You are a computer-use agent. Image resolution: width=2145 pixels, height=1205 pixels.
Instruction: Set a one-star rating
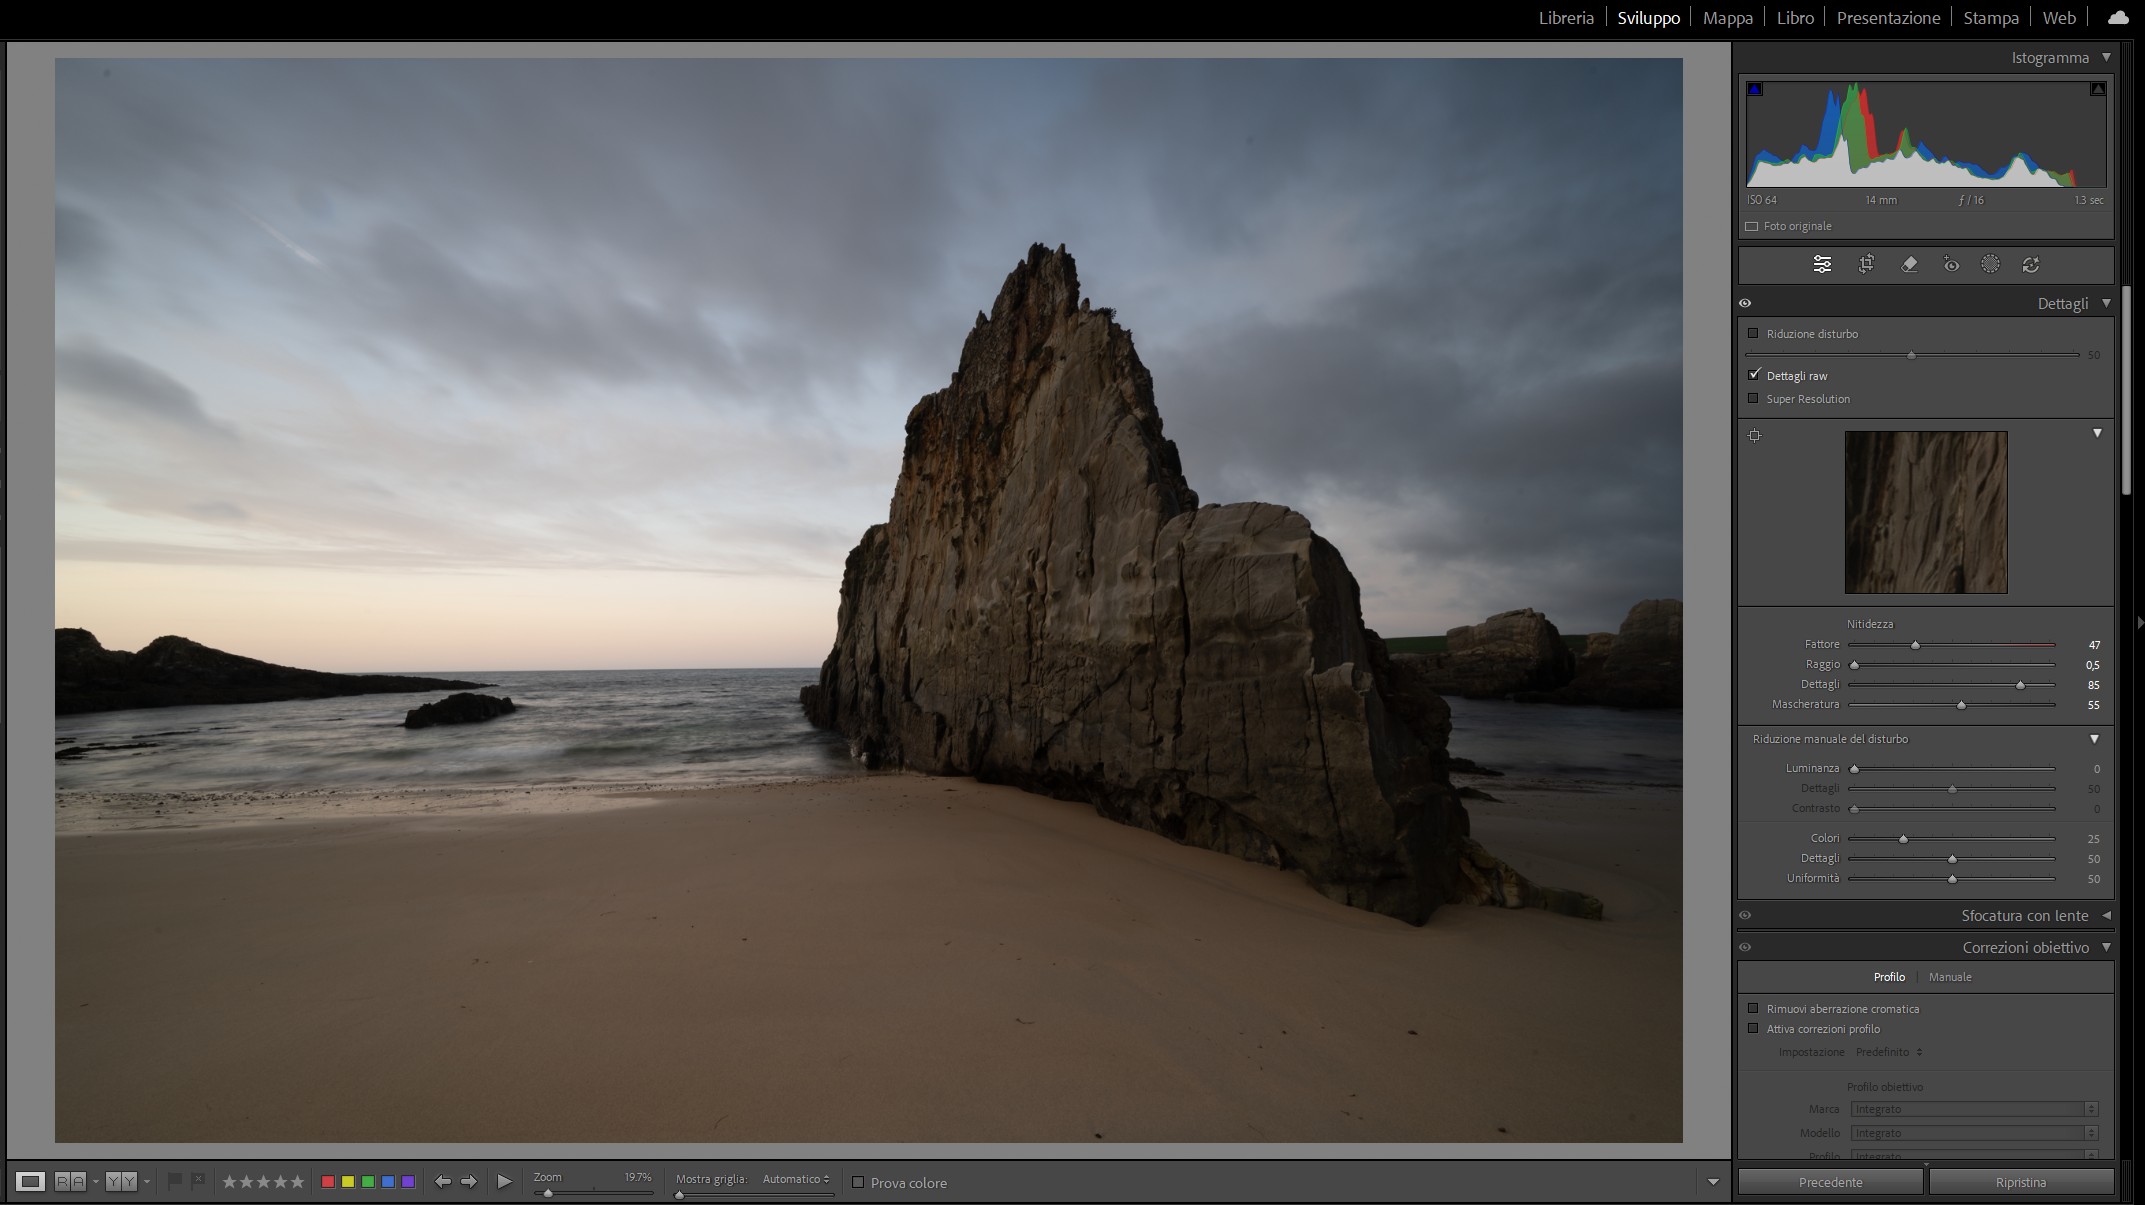coord(229,1182)
